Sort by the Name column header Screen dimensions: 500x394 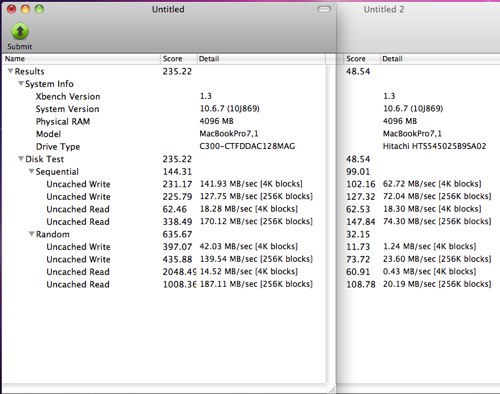tap(82, 59)
